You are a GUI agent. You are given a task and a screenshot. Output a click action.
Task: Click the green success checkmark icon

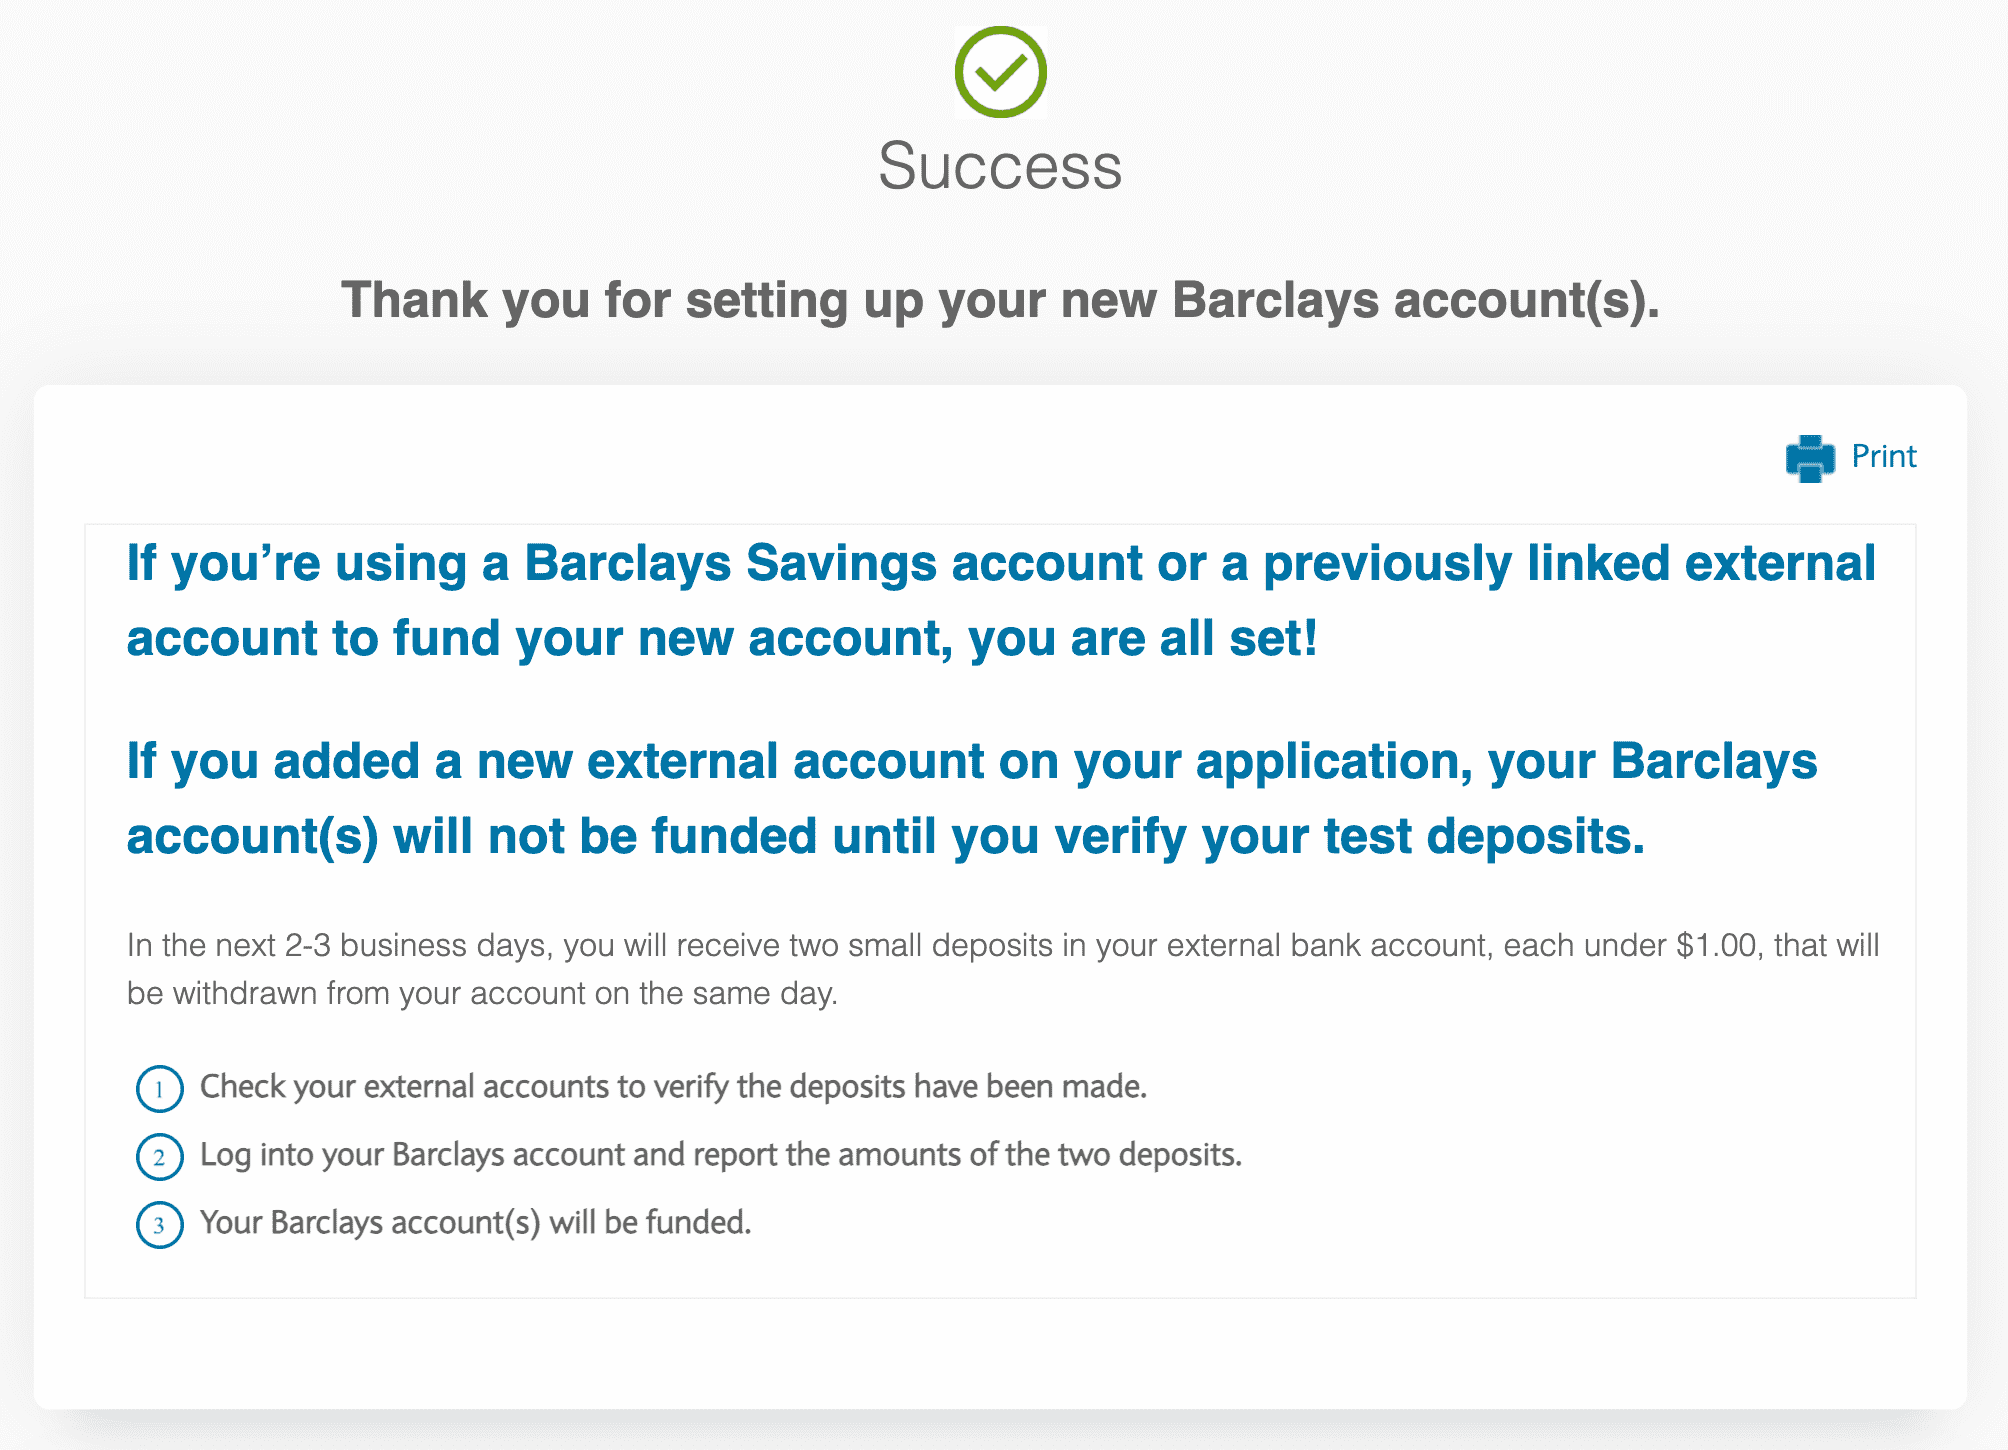point(1000,73)
